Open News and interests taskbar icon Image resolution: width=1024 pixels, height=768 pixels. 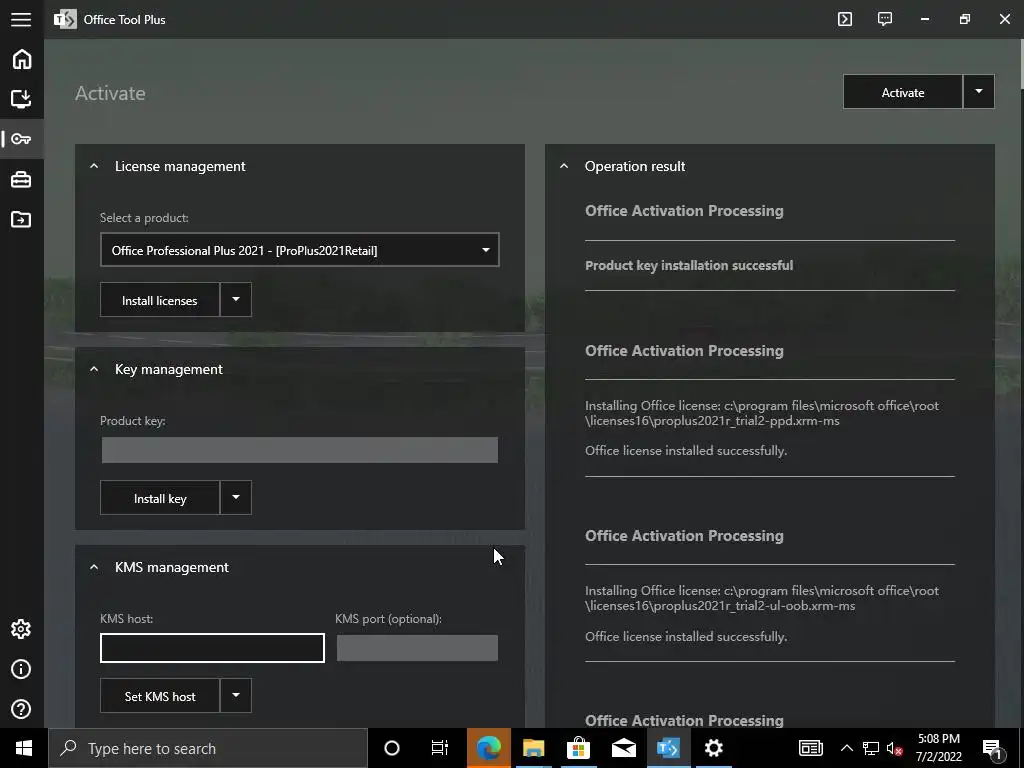[810, 748]
